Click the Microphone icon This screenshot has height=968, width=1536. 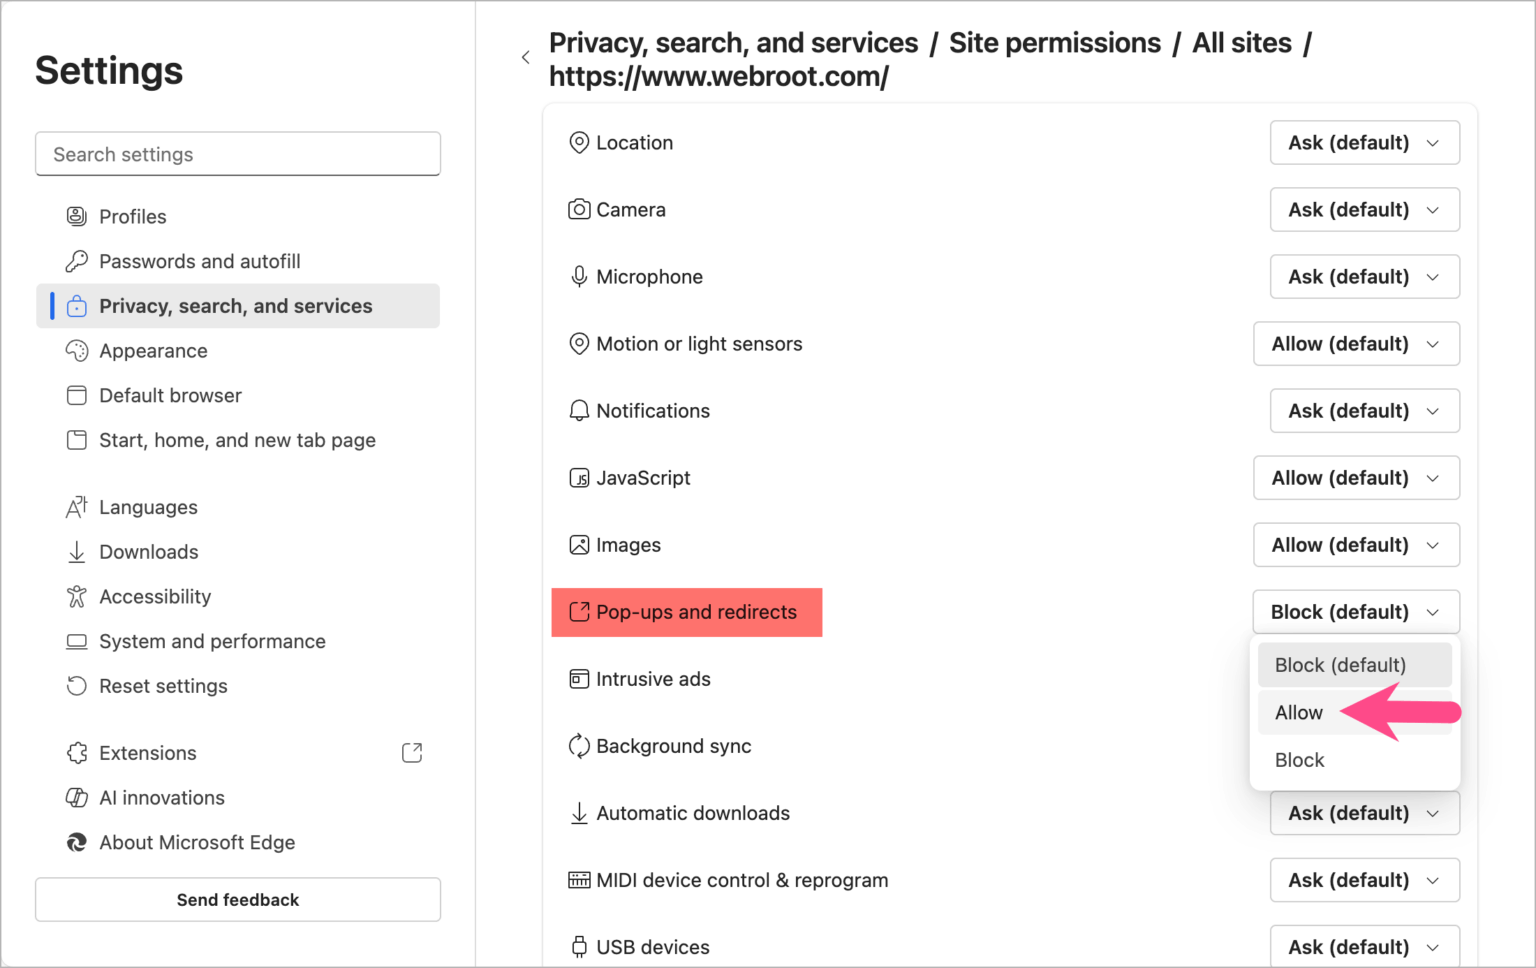point(580,276)
